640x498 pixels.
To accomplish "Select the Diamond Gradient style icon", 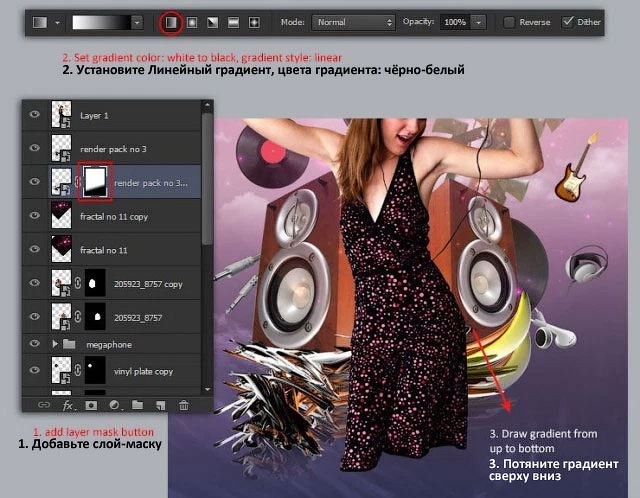I will 254,22.
